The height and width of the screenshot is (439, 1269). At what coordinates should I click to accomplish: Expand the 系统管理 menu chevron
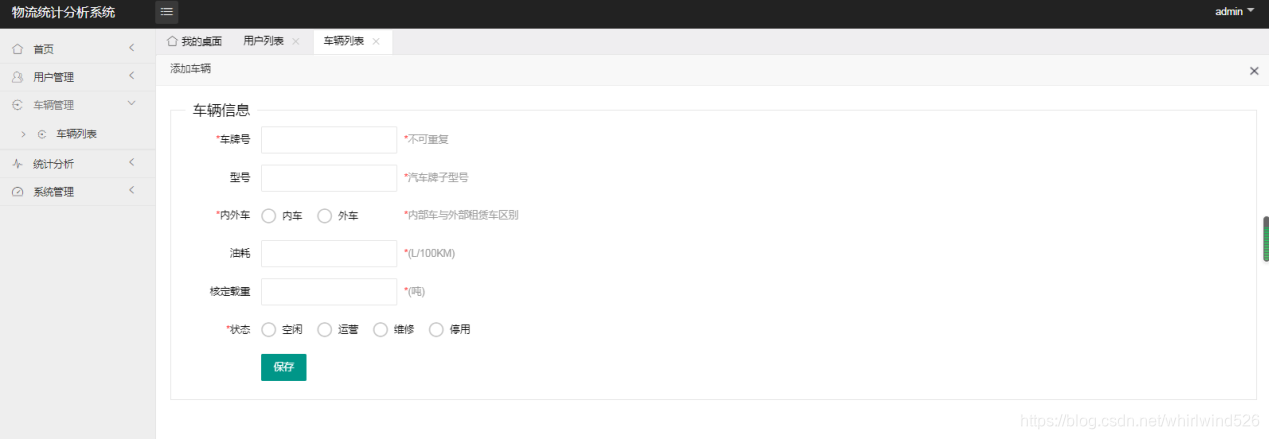point(132,191)
